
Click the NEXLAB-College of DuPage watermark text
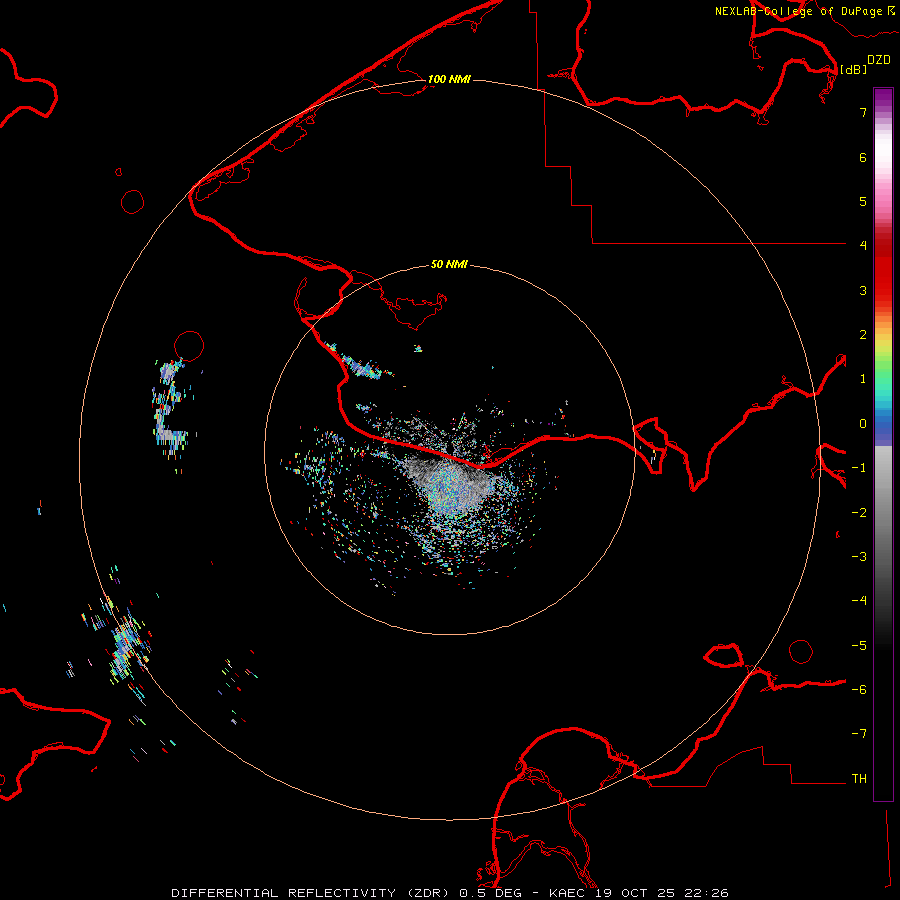[804, 11]
